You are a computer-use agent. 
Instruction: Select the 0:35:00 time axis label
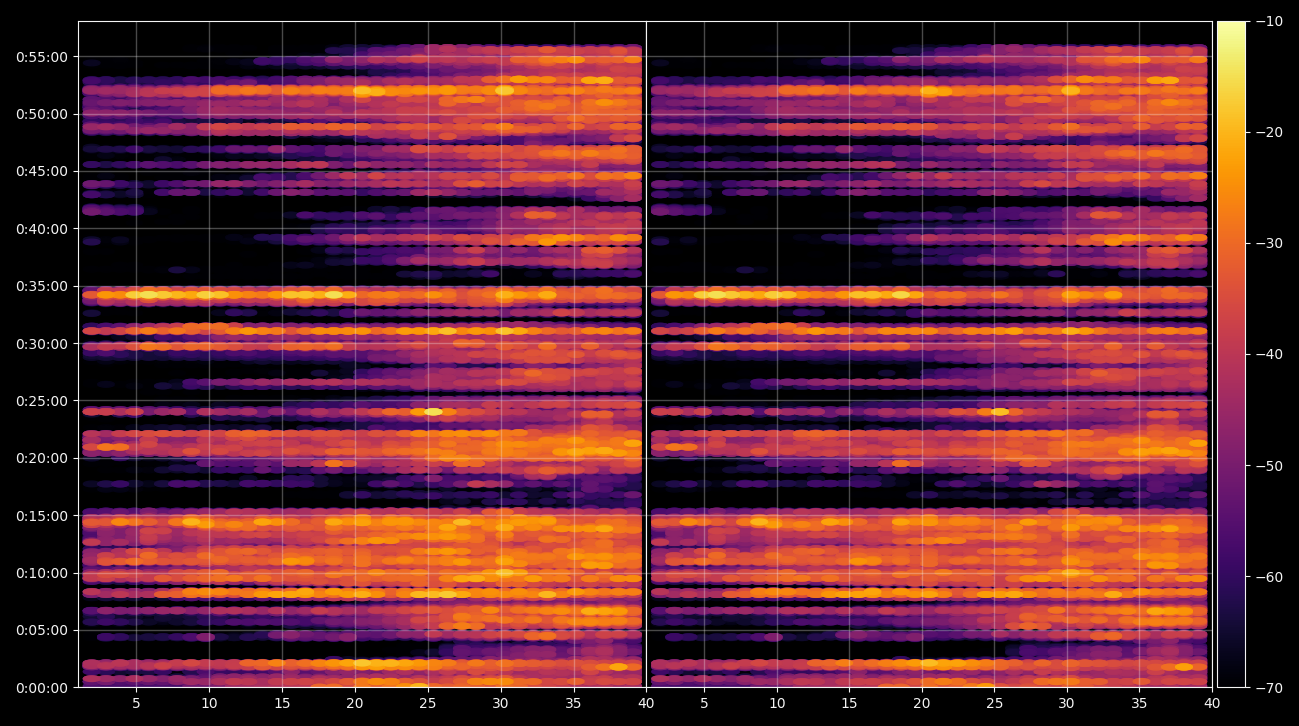click(x=41, y=286)
